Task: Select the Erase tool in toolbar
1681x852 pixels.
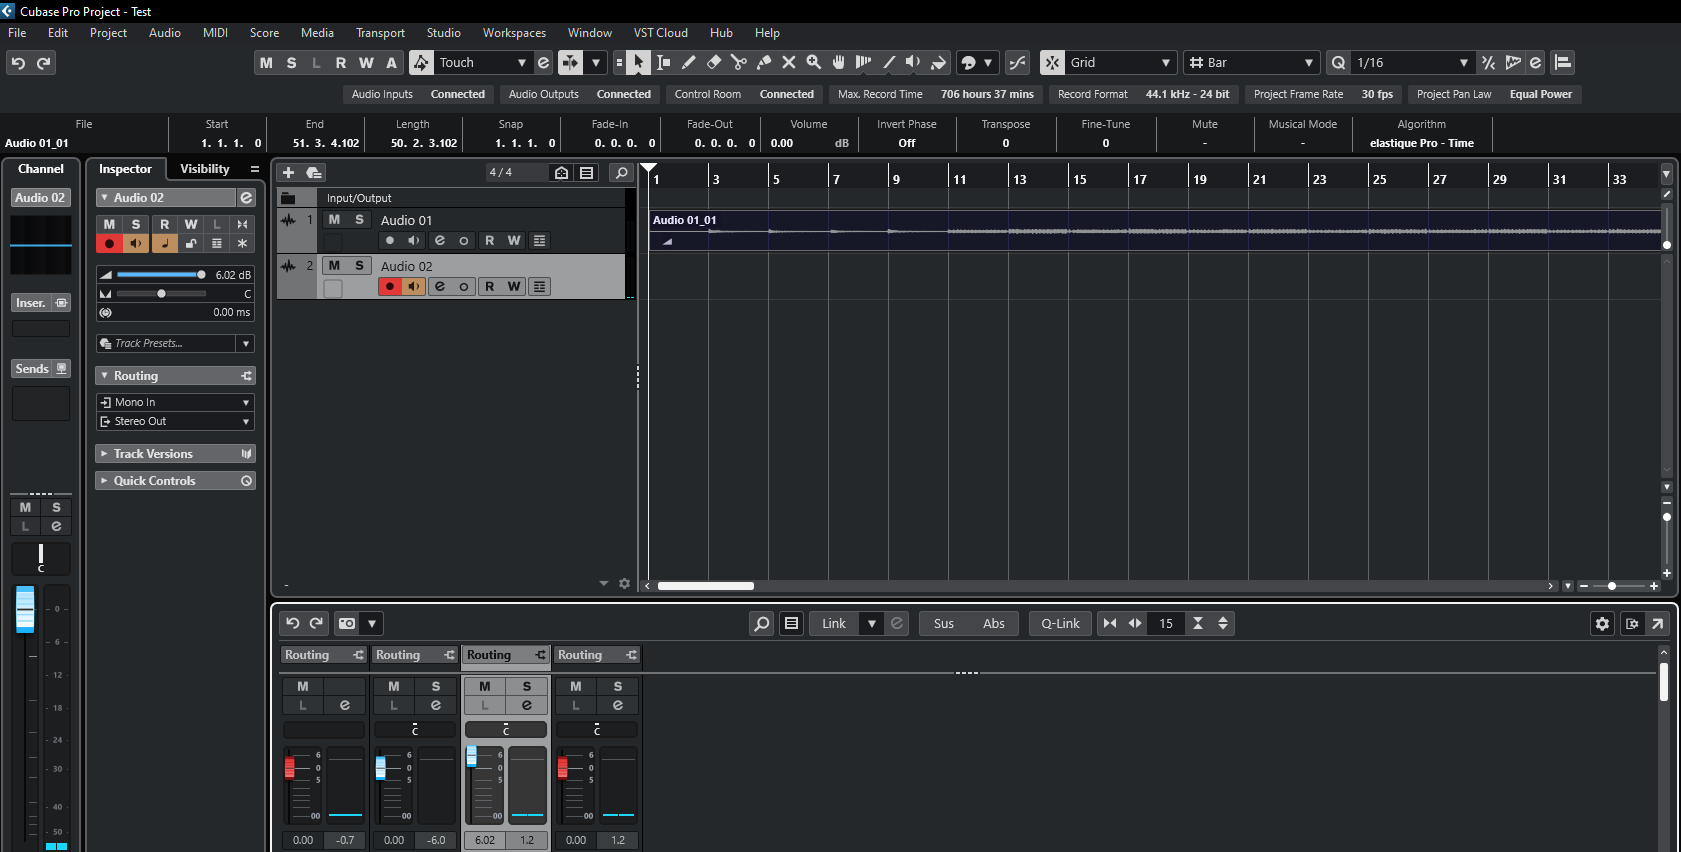Action: [713, 62]
